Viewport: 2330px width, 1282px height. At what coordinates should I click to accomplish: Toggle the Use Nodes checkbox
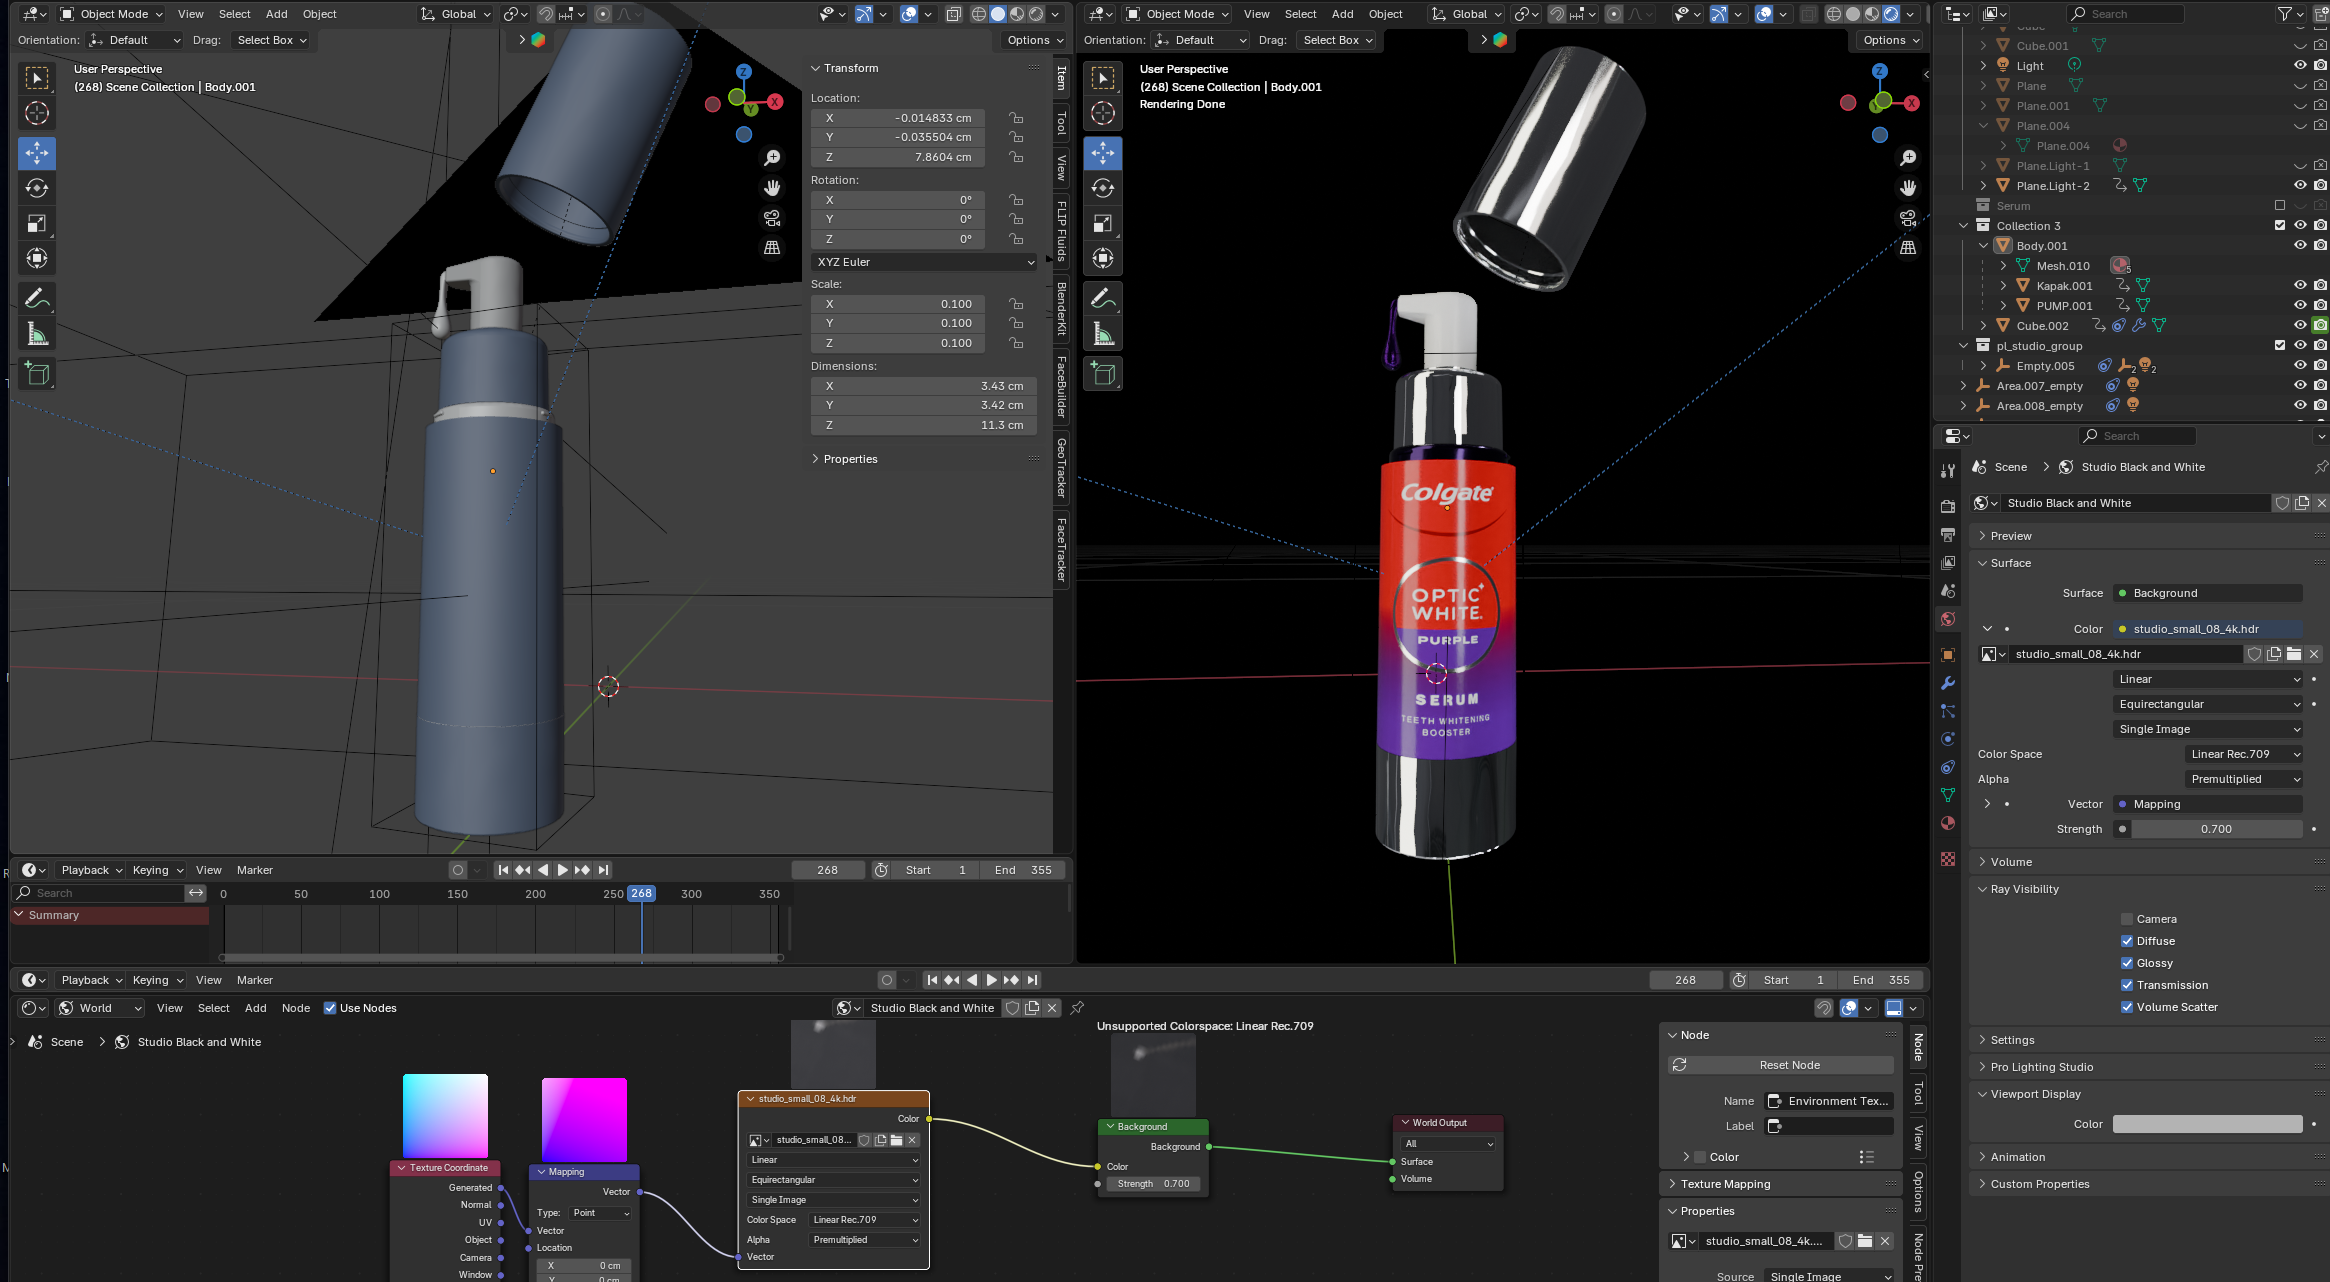click(x=330, y=1008)
